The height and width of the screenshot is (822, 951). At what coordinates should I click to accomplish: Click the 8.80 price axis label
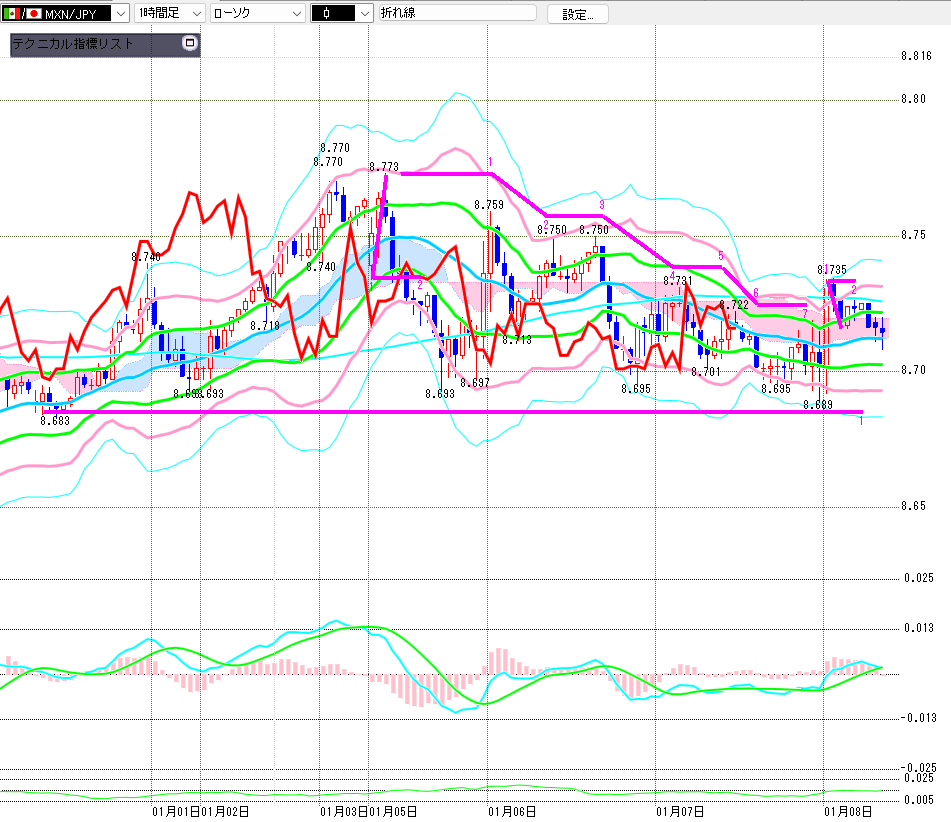913,99
